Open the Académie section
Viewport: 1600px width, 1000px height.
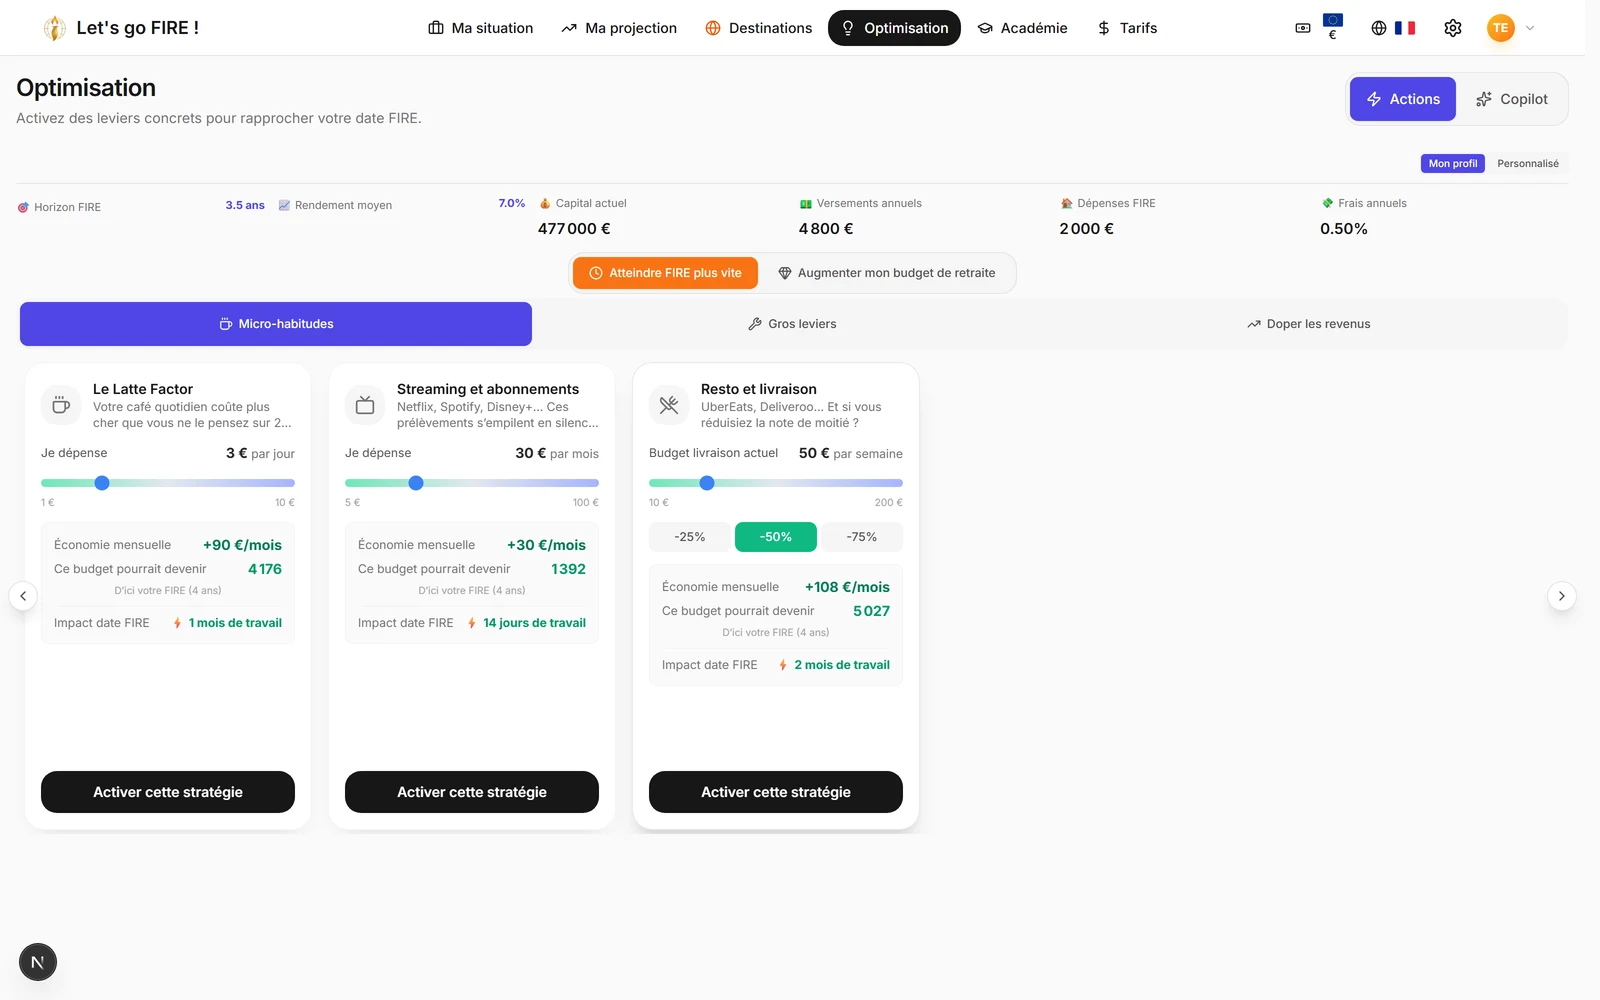click(x=1022, y=28)
